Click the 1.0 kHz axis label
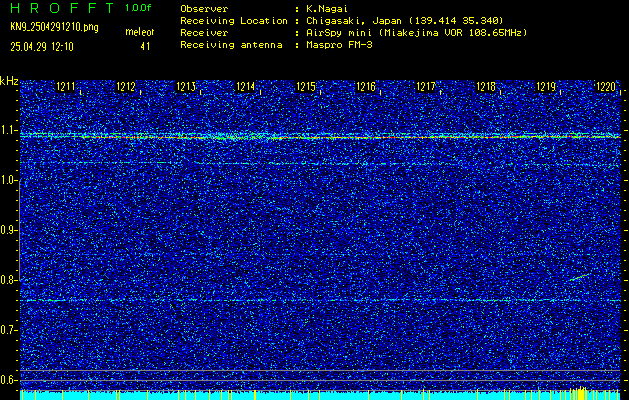The image size is (629, 400). pos(8,180)
